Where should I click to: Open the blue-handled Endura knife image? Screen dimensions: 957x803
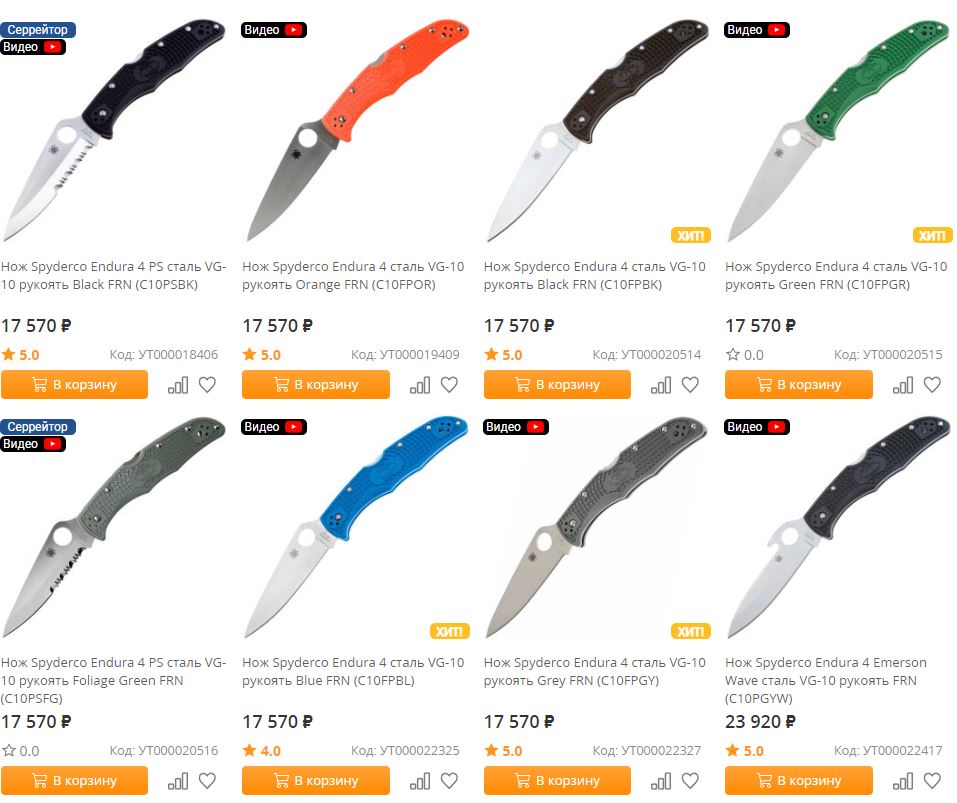(x=355, y=528)
